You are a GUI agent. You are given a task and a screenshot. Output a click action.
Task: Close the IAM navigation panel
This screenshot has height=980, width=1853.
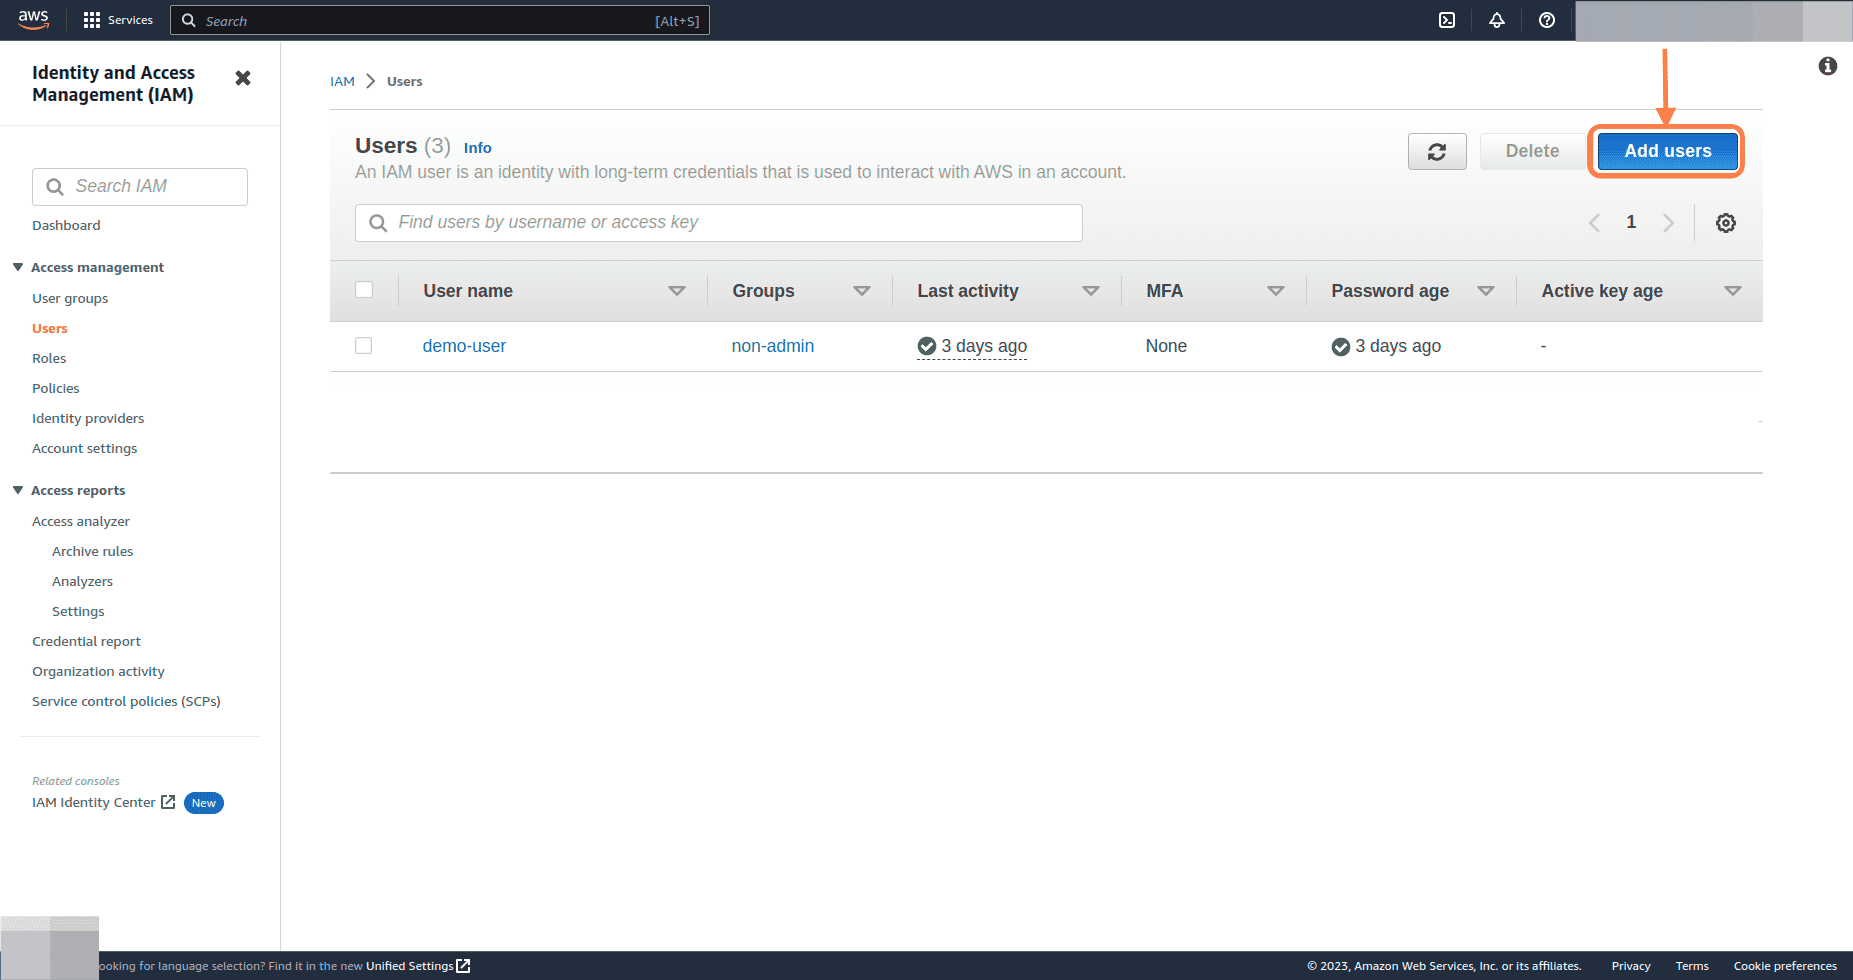pos(243,78)
